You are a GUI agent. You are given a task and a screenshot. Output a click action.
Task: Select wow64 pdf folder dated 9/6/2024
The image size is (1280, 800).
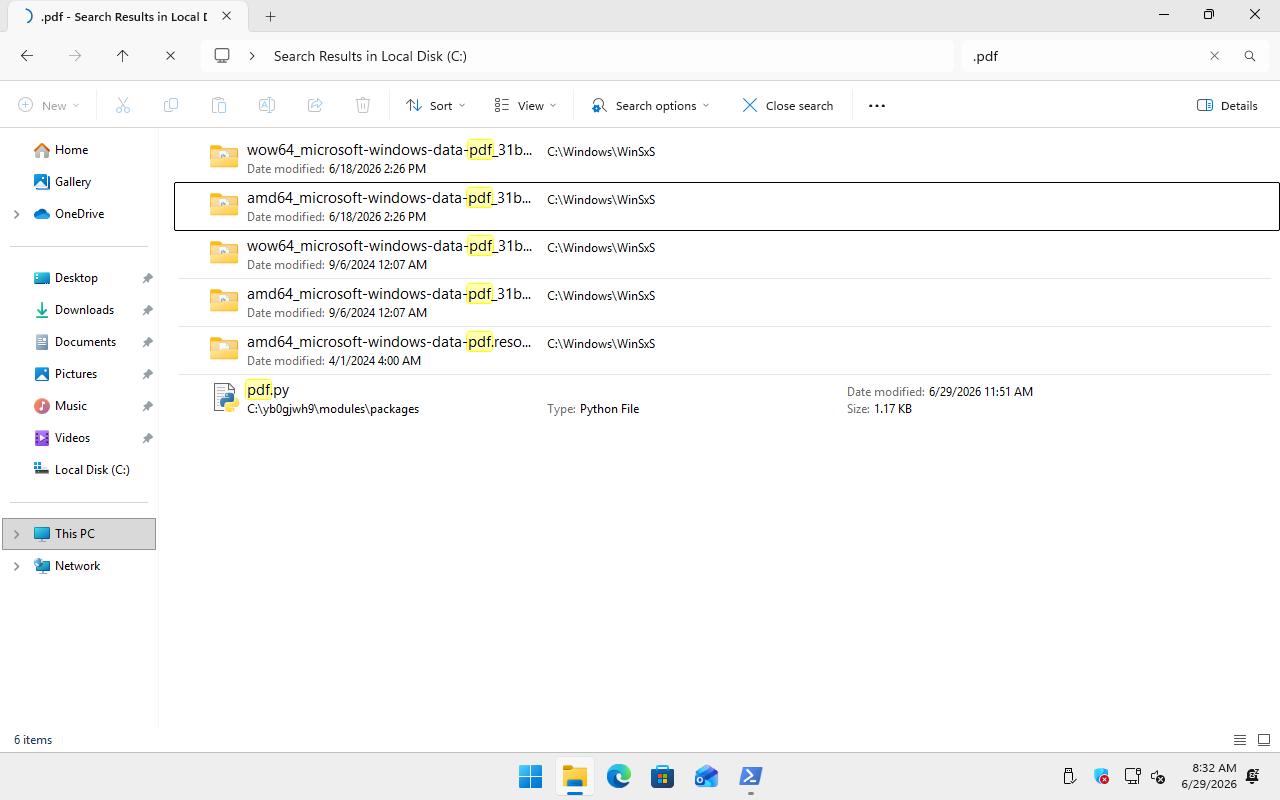[726, 254]
